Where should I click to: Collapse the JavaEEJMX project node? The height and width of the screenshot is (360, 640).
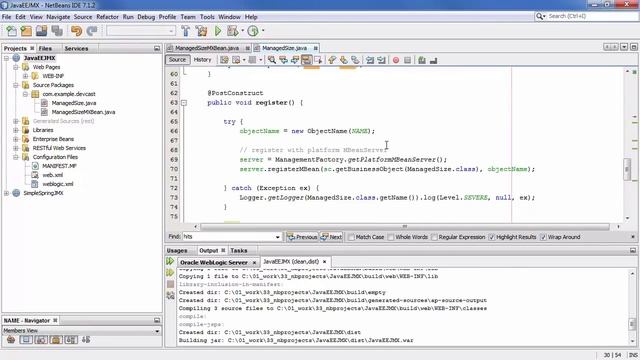6,58
